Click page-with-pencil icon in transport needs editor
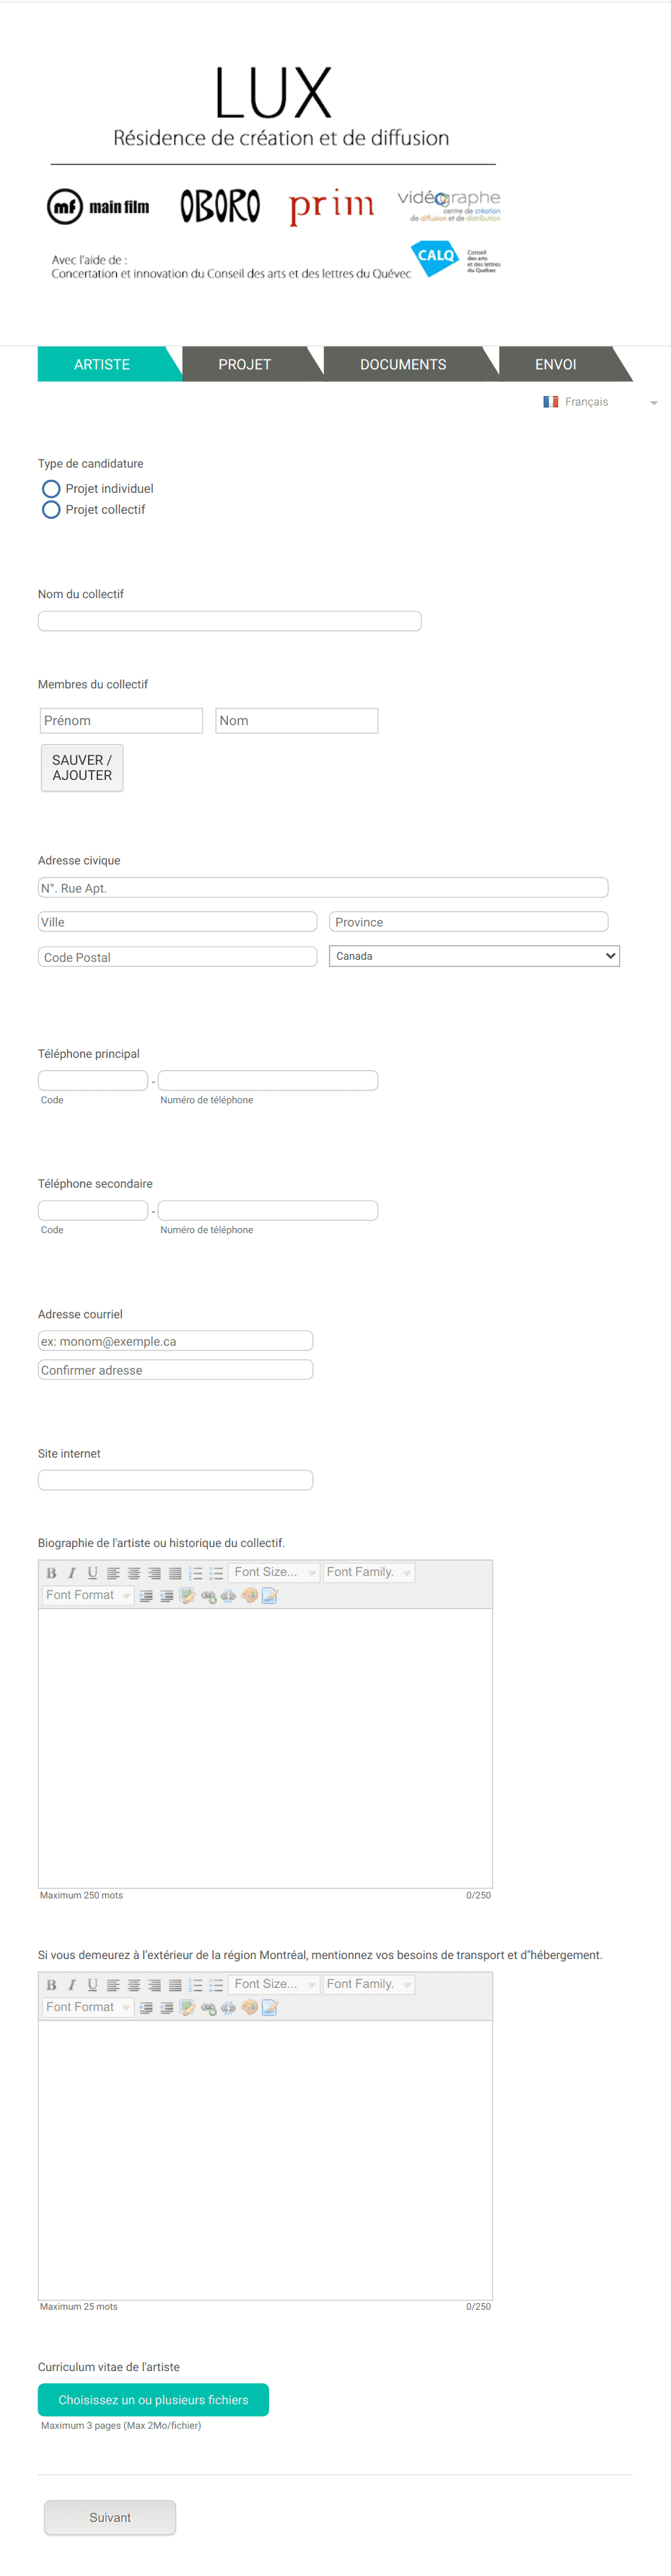The image size is (671, 2576). 270,2007
